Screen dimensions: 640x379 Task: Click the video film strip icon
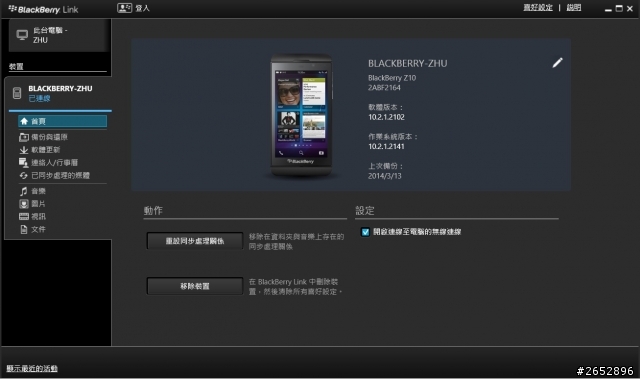[24, 217]
